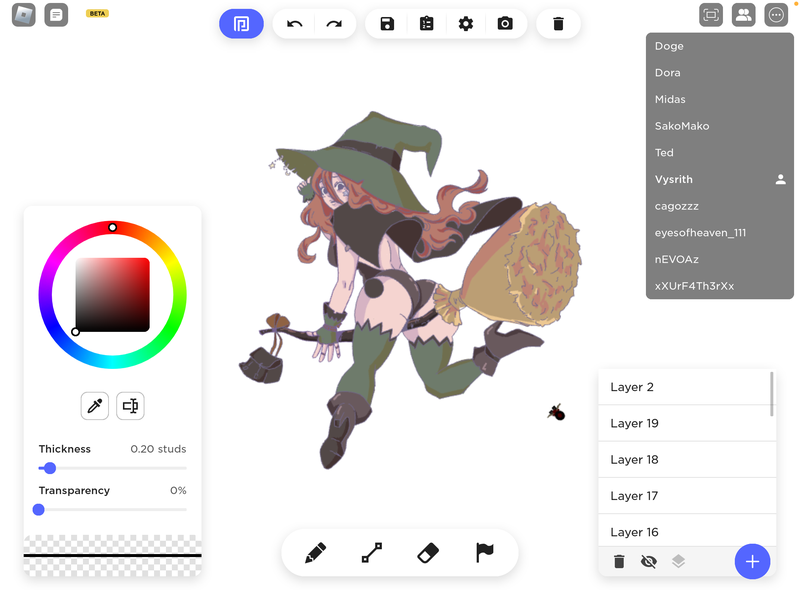
Task: Take a snapshot with camera icon
Action: pyautogui.click(x=505, y=24)
